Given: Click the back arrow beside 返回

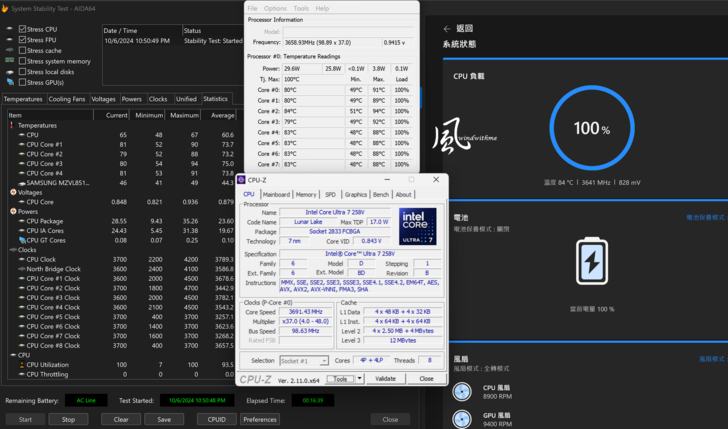Looking at the screenshot, I should 446,29.
